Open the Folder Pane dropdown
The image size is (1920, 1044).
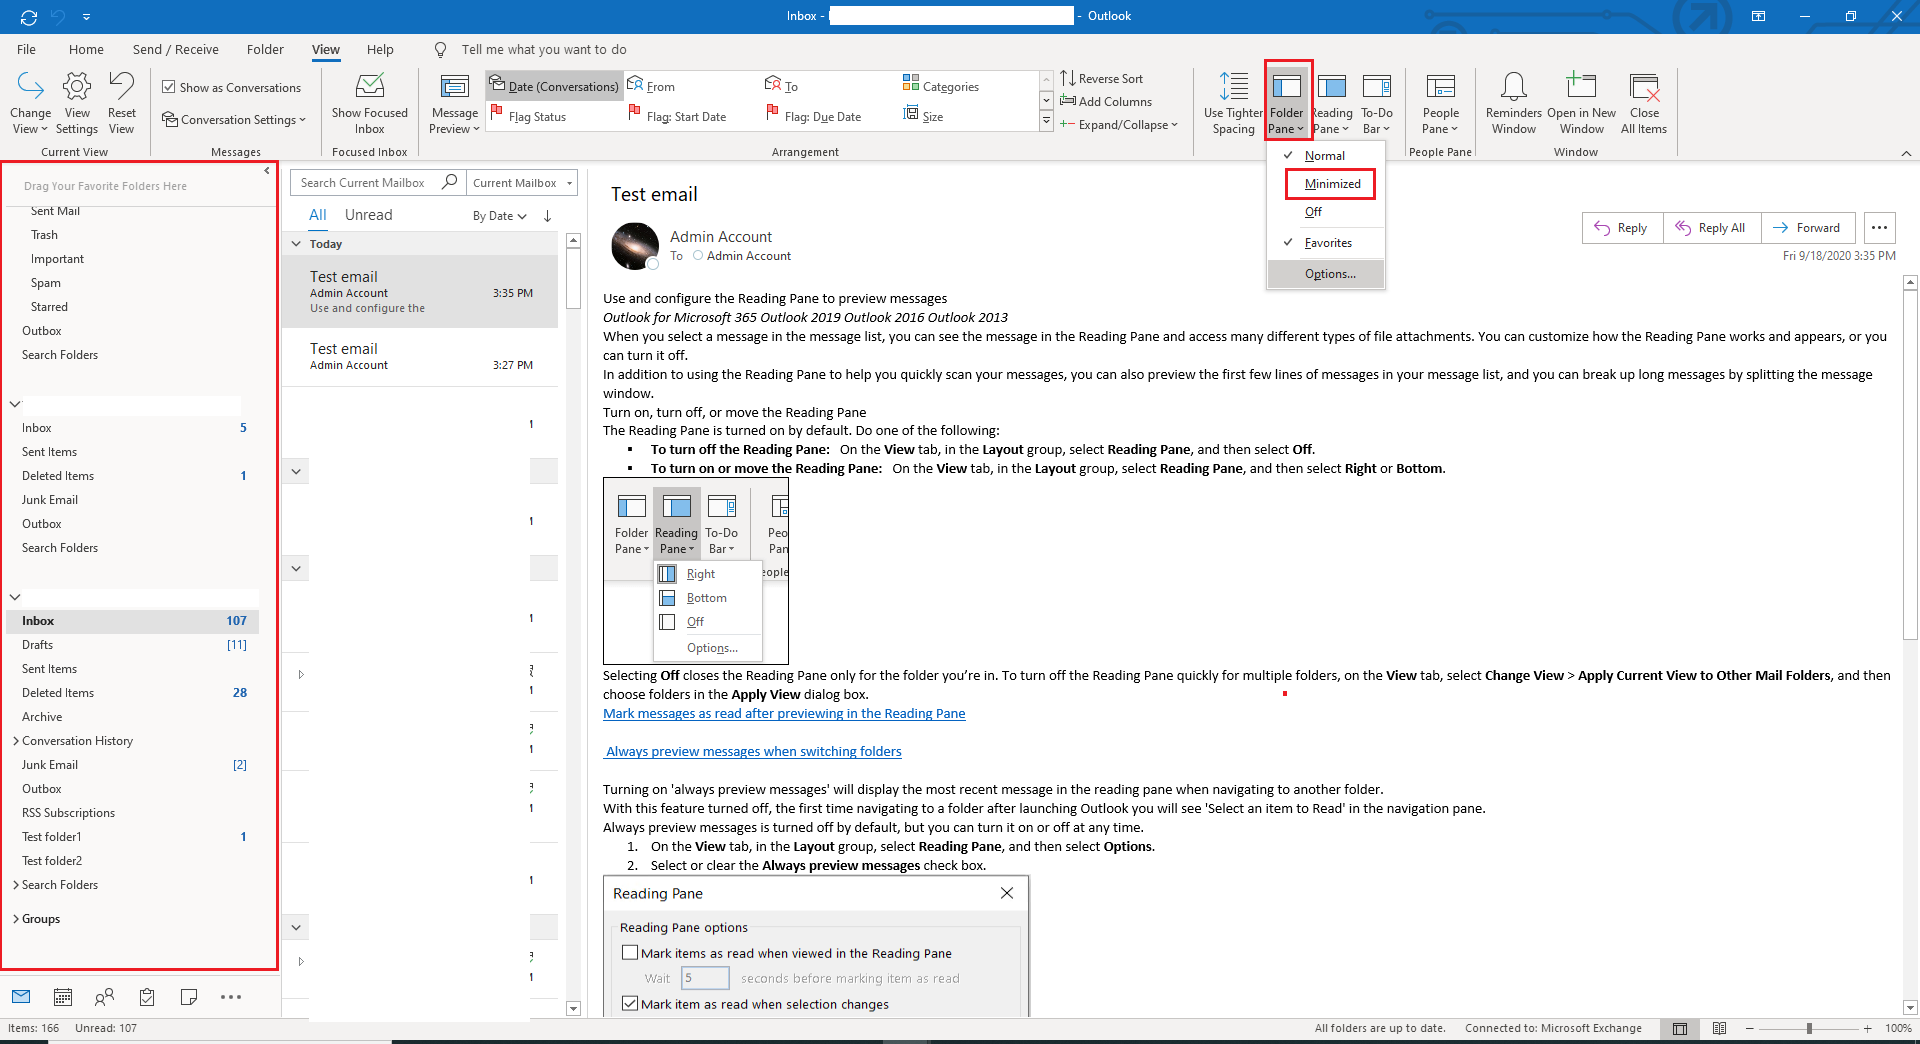pyautogui.click(x=1286, y=103)
